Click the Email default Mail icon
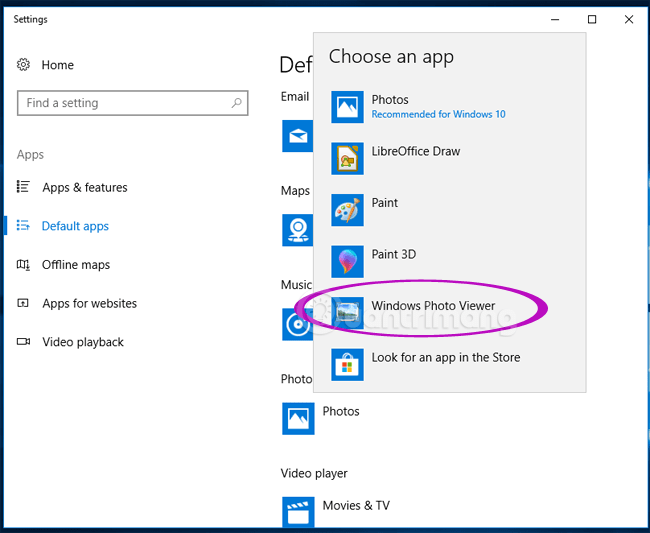The width and height of the screenshot is (650, 533). 298,136
